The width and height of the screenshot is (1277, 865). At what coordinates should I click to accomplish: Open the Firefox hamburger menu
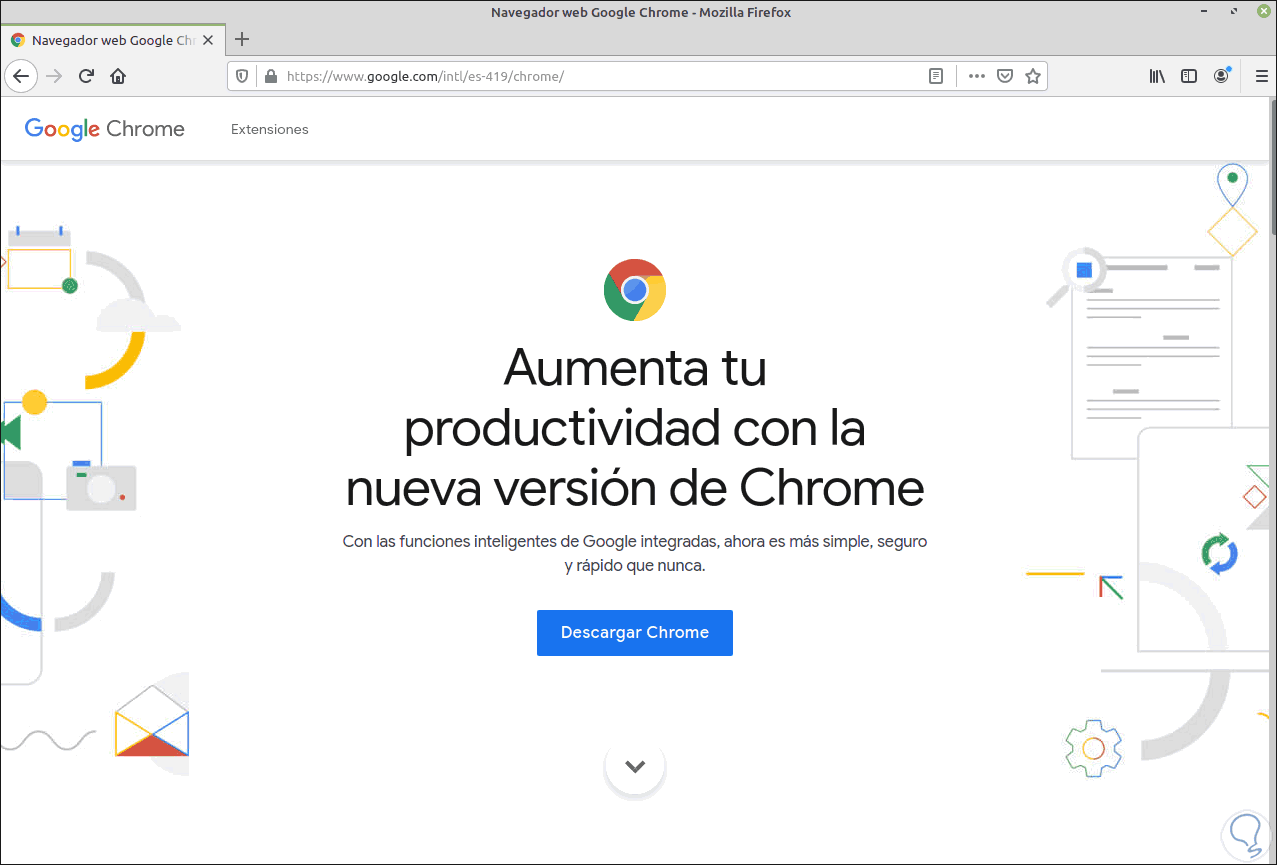pos(1260,76)
